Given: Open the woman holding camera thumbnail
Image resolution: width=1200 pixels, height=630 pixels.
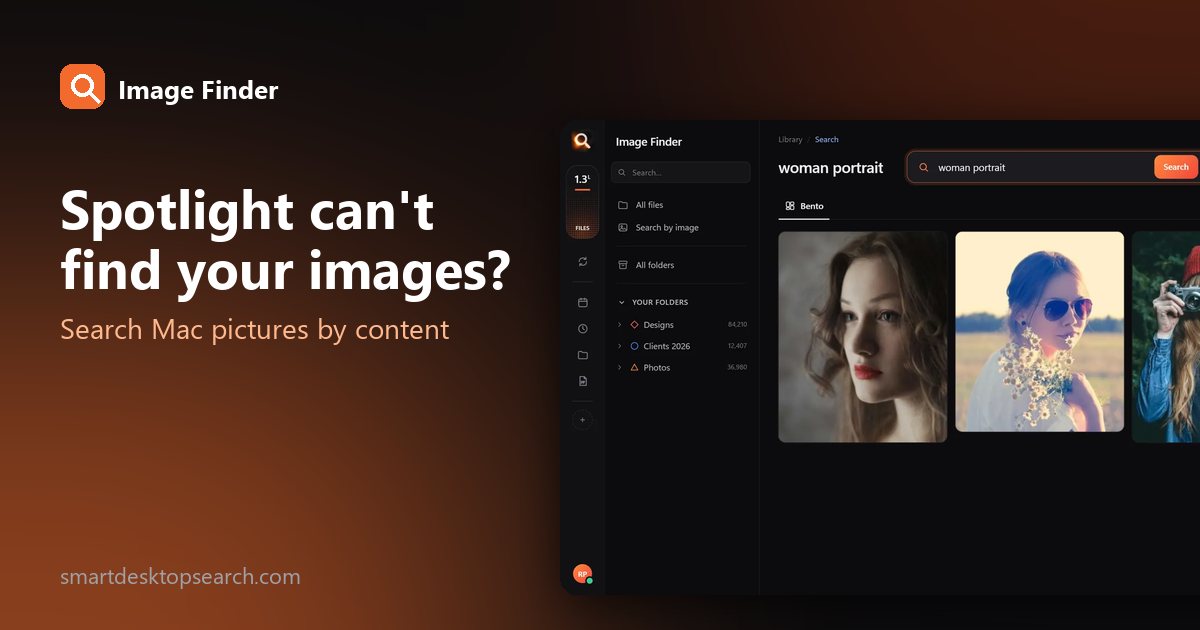Looking at the screenshot, I should (1166, 337).
